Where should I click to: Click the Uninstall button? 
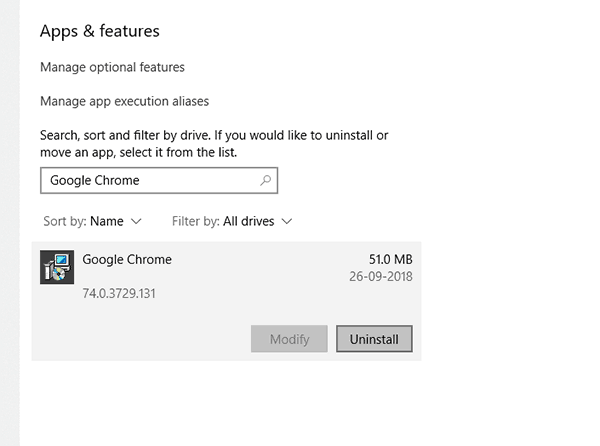click(374, 339)
